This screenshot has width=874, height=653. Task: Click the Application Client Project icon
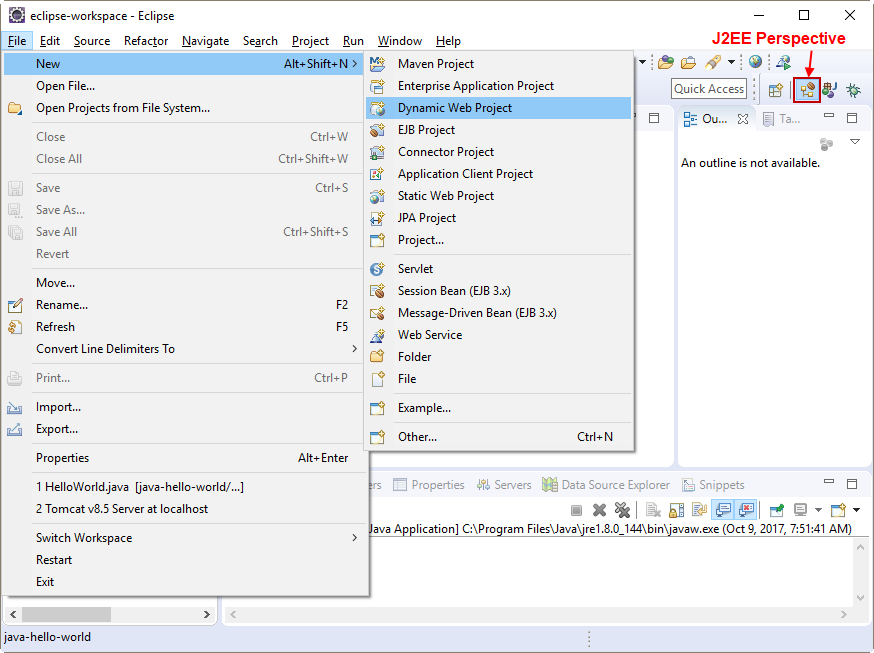tap(377, 174)
